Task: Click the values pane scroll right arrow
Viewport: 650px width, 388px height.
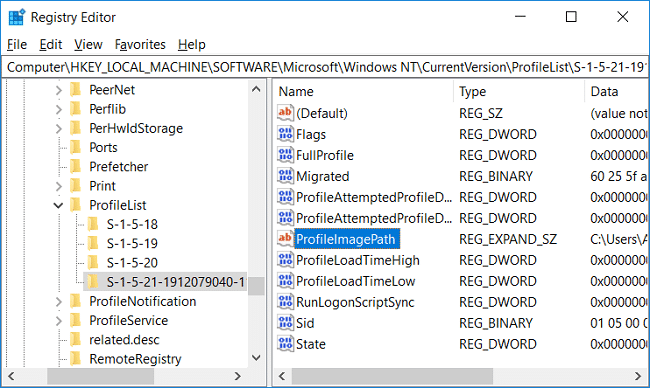Action: 638,376
